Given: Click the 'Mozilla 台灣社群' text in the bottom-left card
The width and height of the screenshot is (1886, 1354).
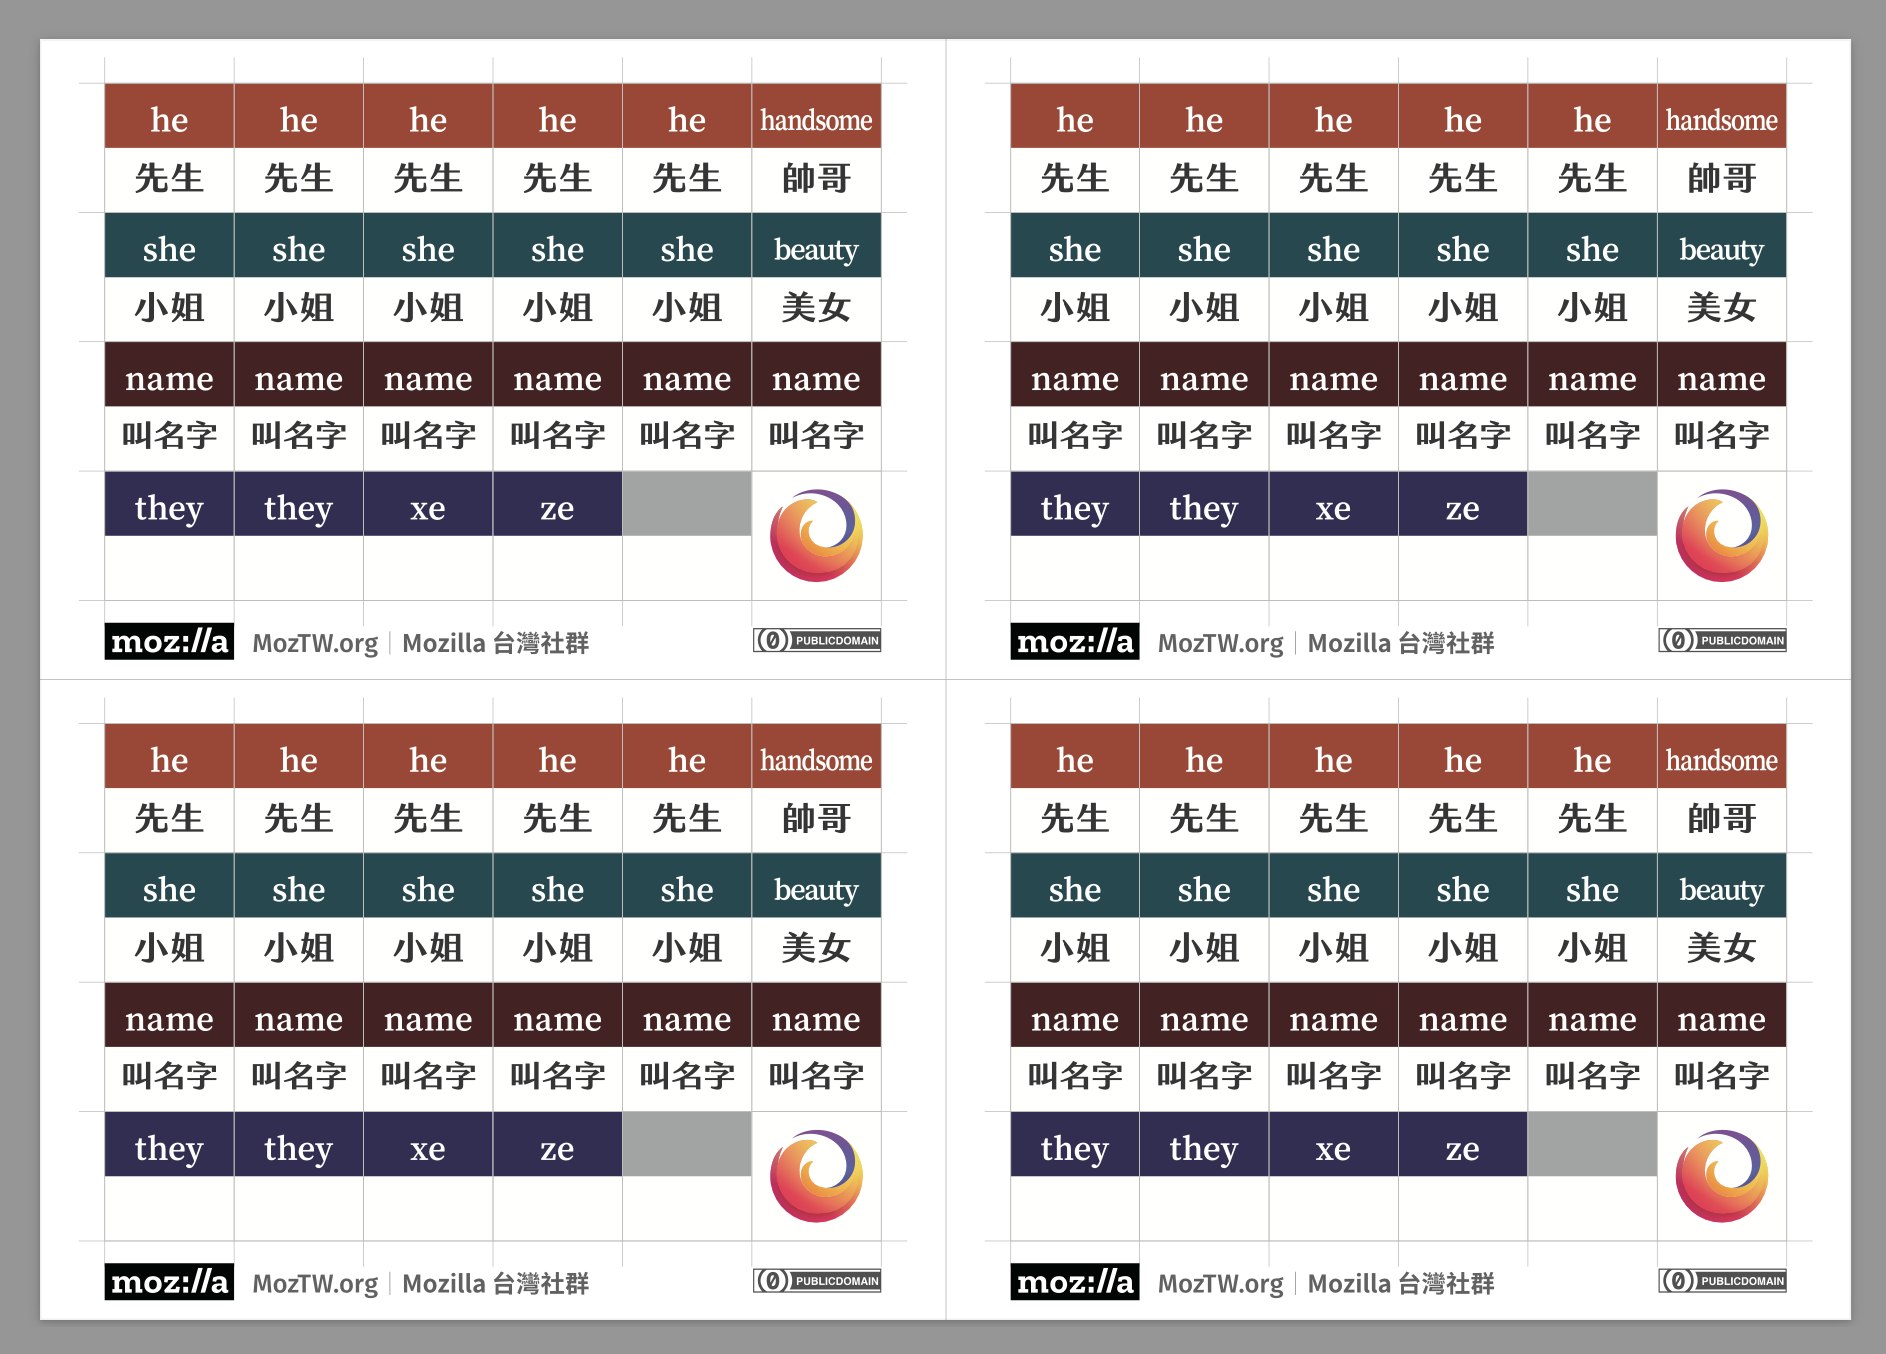Looking at the screenshot, I should coord(495,1284).
